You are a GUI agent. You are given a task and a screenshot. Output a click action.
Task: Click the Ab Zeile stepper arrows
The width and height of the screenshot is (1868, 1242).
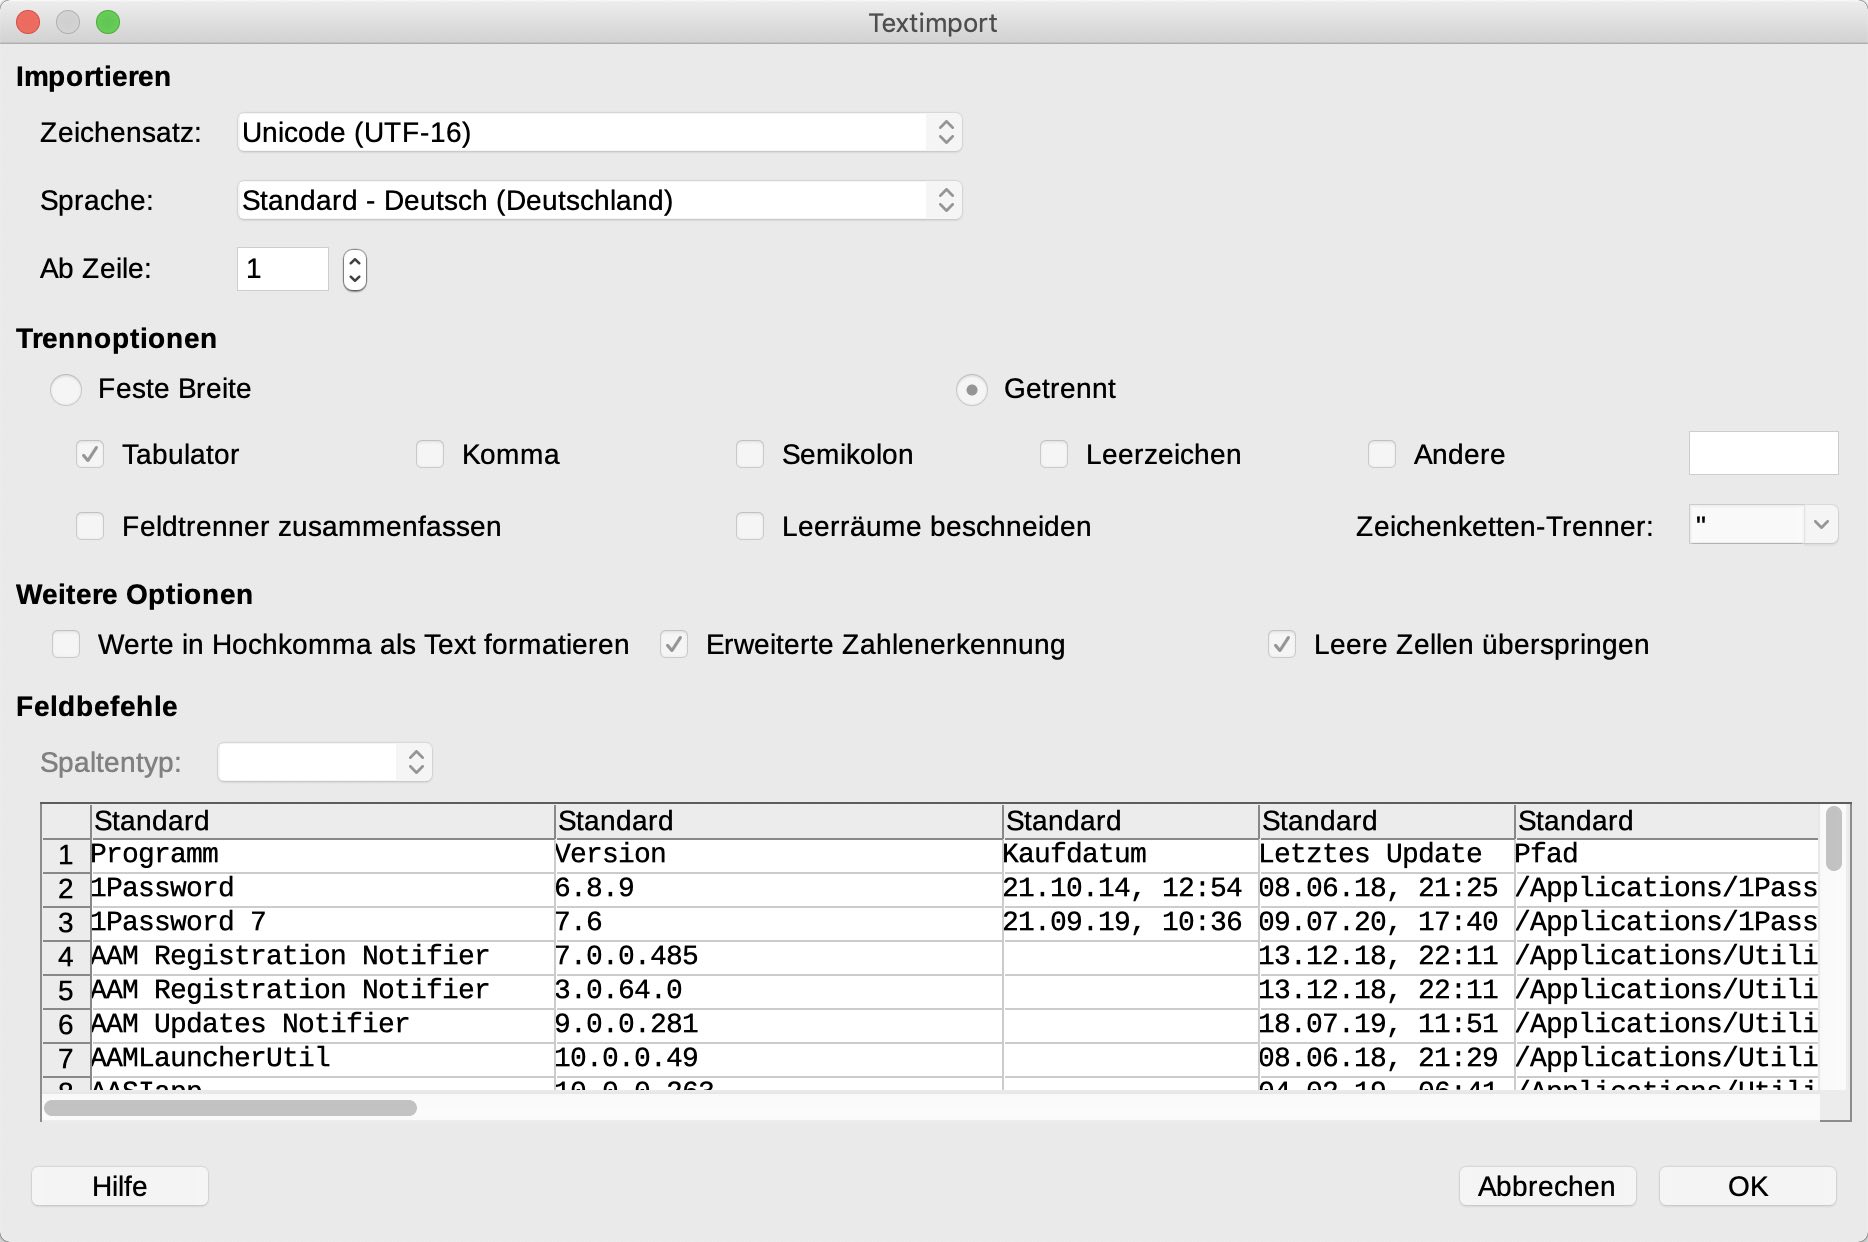click(355, 269)
